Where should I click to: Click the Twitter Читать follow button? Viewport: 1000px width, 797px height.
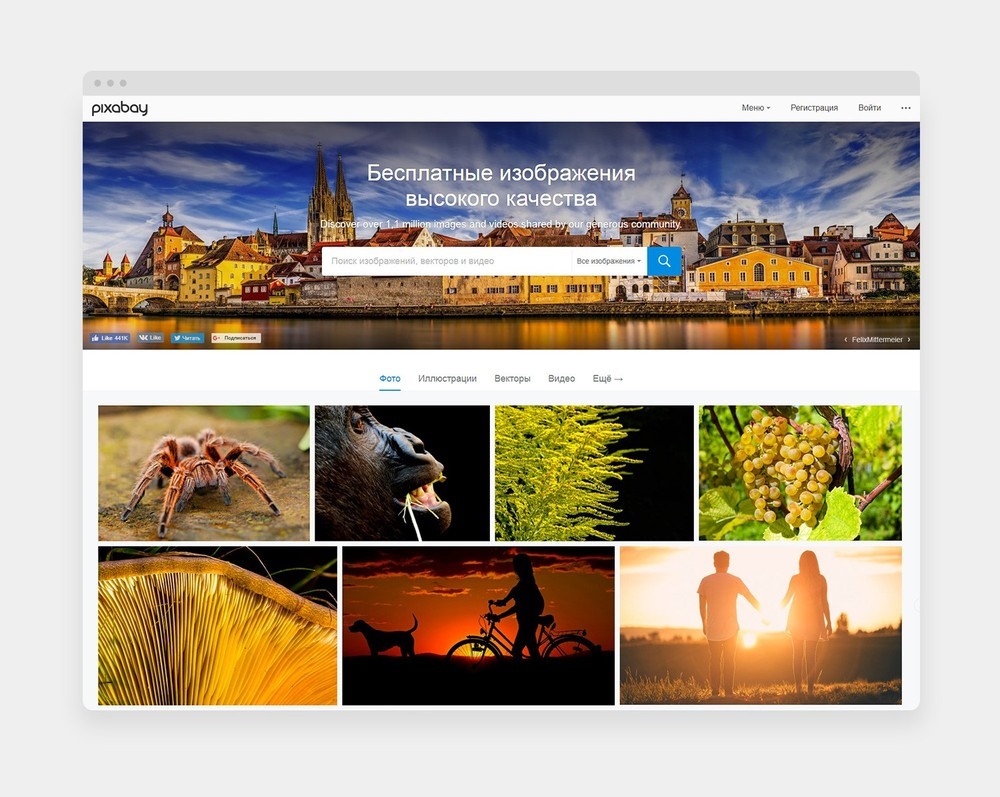tap(187, 338)
